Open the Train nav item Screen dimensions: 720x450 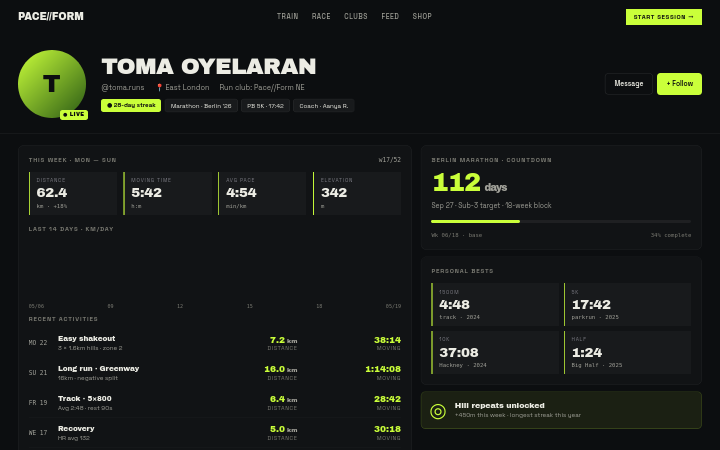287,17
